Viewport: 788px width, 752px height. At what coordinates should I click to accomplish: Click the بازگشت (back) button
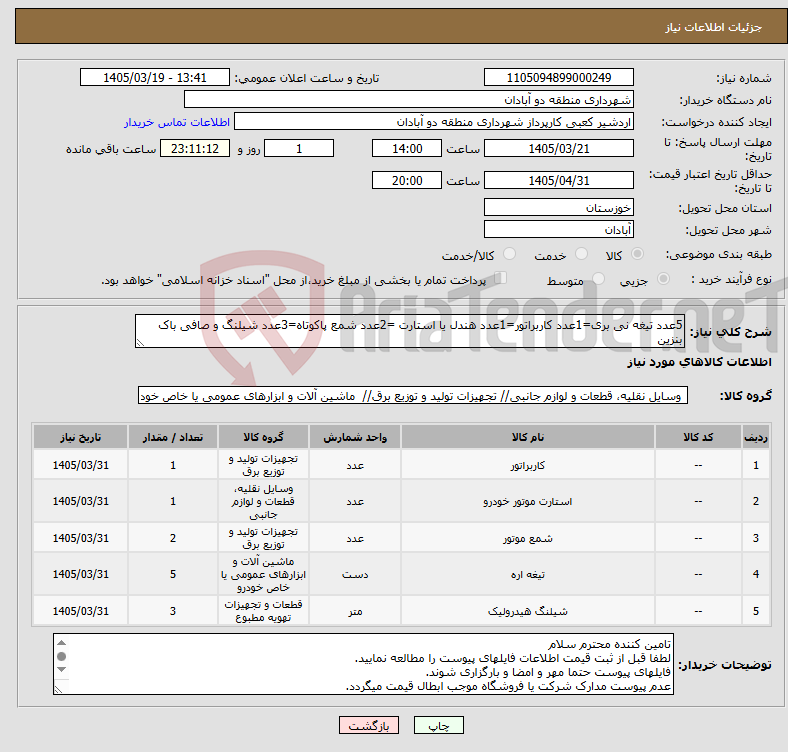tap(369, 725)
